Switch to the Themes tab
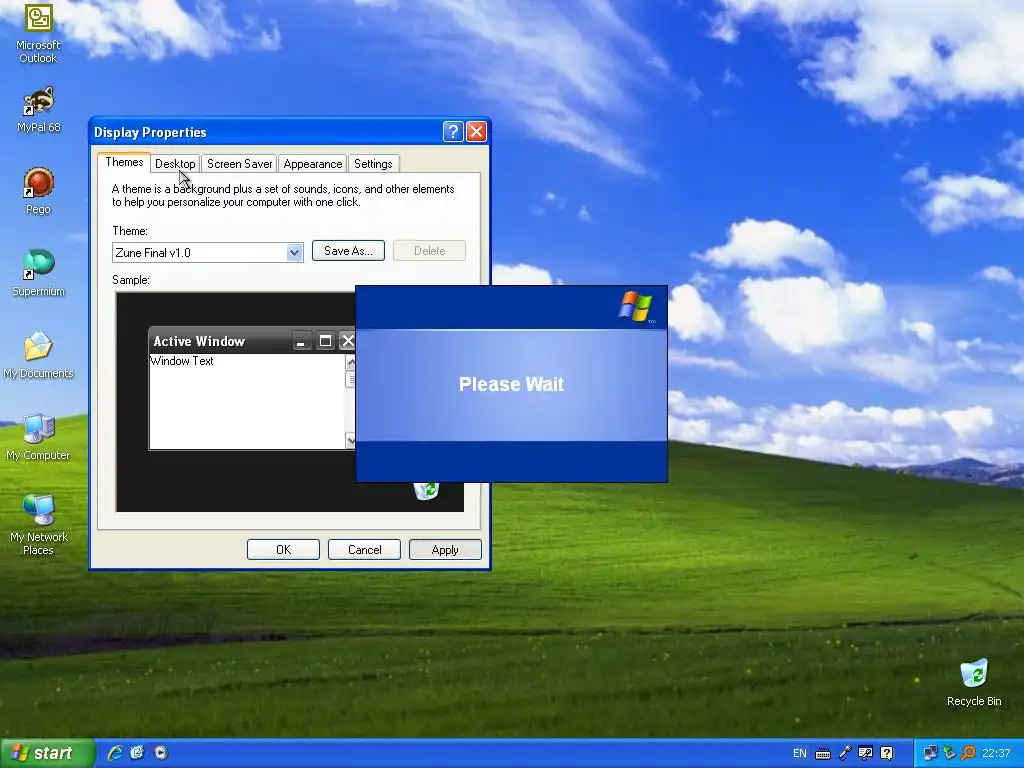 (x=124, y=162)
